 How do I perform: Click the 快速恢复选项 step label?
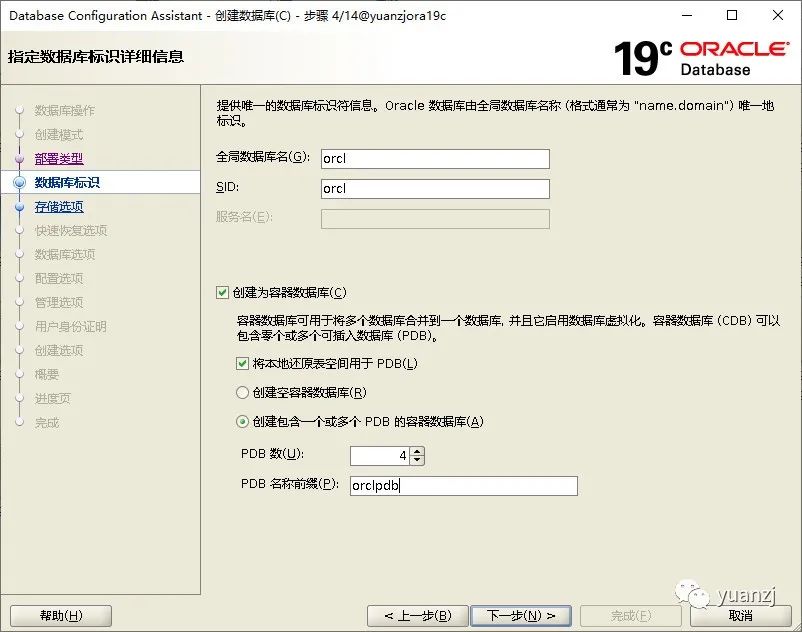(71, 231)
